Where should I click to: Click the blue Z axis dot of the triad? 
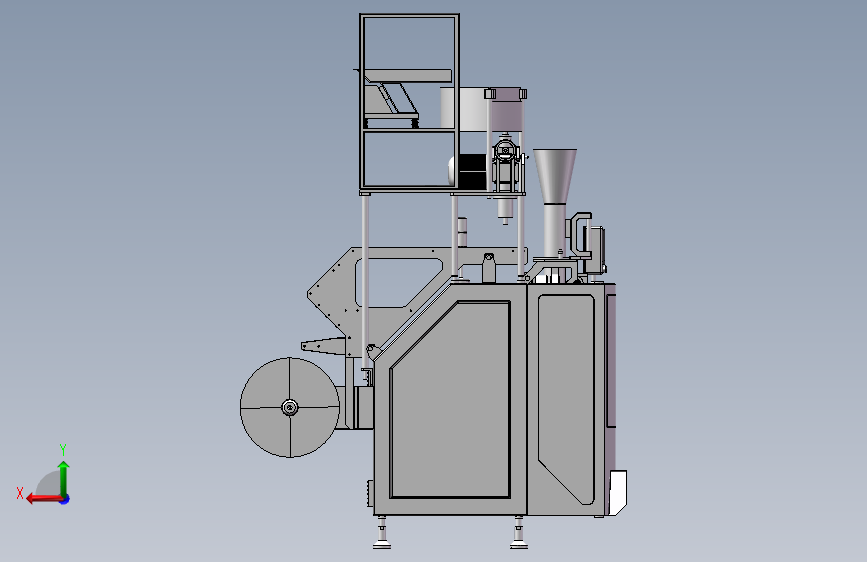pyautogui.click(x=65, y=499)
